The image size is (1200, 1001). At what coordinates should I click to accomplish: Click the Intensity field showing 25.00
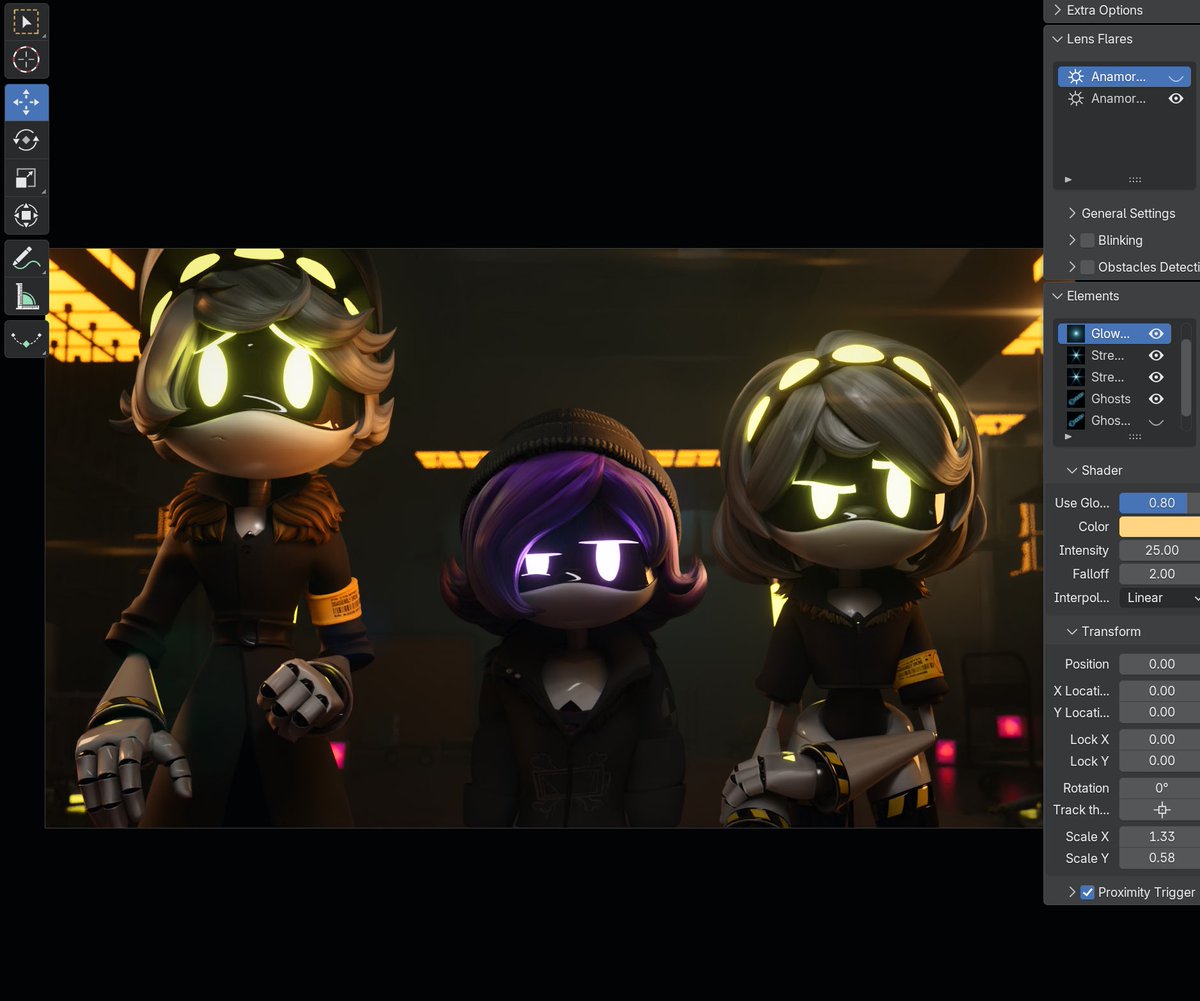point(1159,551)
